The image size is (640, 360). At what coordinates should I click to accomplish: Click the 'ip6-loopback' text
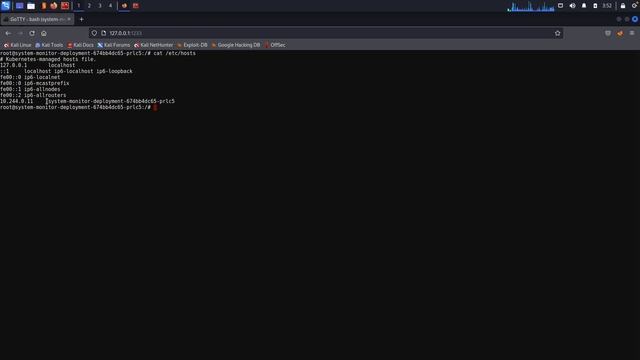[x=114, y=71]
